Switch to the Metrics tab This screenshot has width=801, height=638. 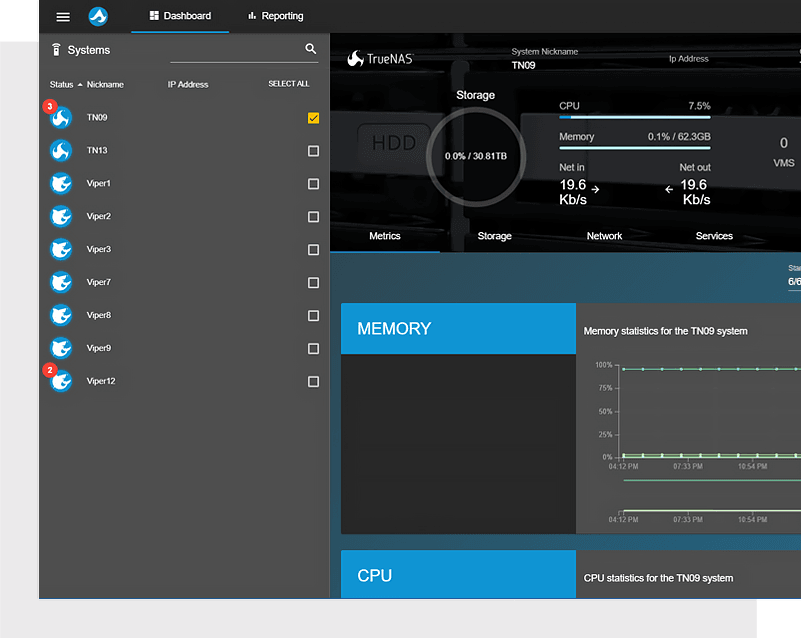click(385, 236)
